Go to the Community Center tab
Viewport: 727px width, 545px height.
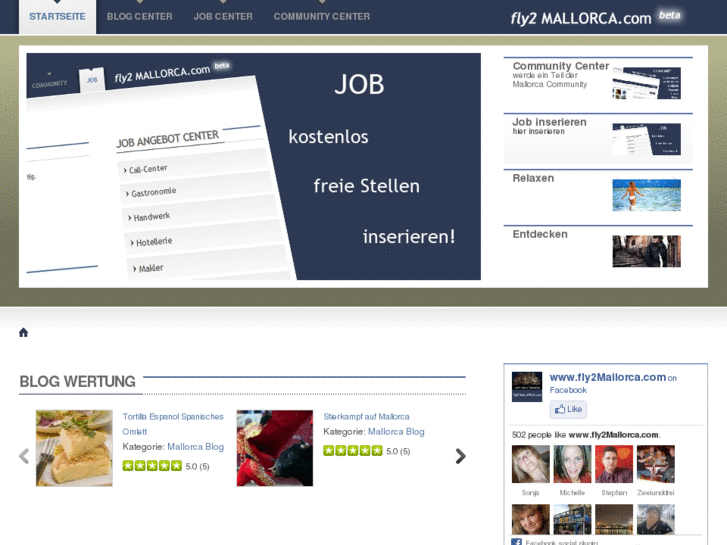[322, 17]
